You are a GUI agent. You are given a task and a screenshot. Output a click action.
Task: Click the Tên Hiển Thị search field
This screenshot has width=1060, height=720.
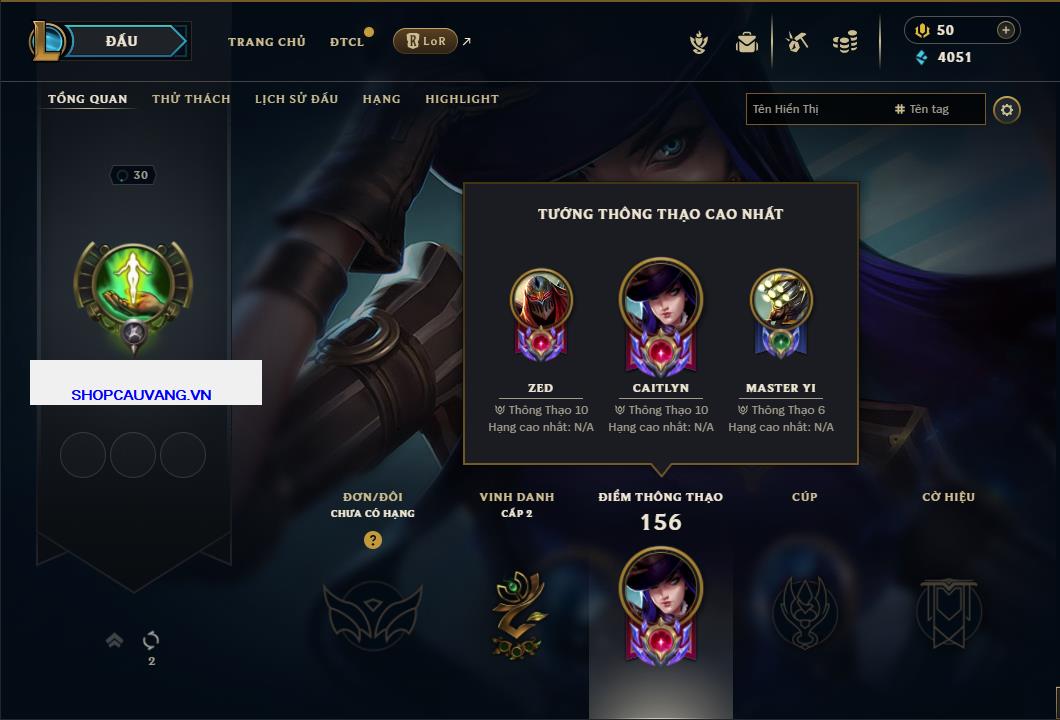819,109
